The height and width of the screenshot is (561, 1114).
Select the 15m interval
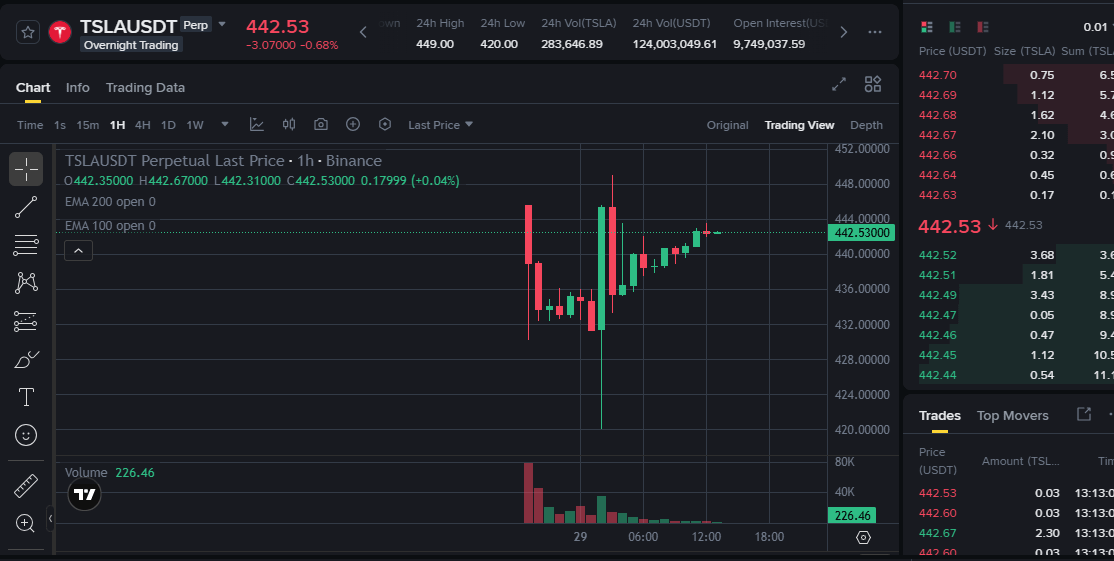tap(87, 125)
